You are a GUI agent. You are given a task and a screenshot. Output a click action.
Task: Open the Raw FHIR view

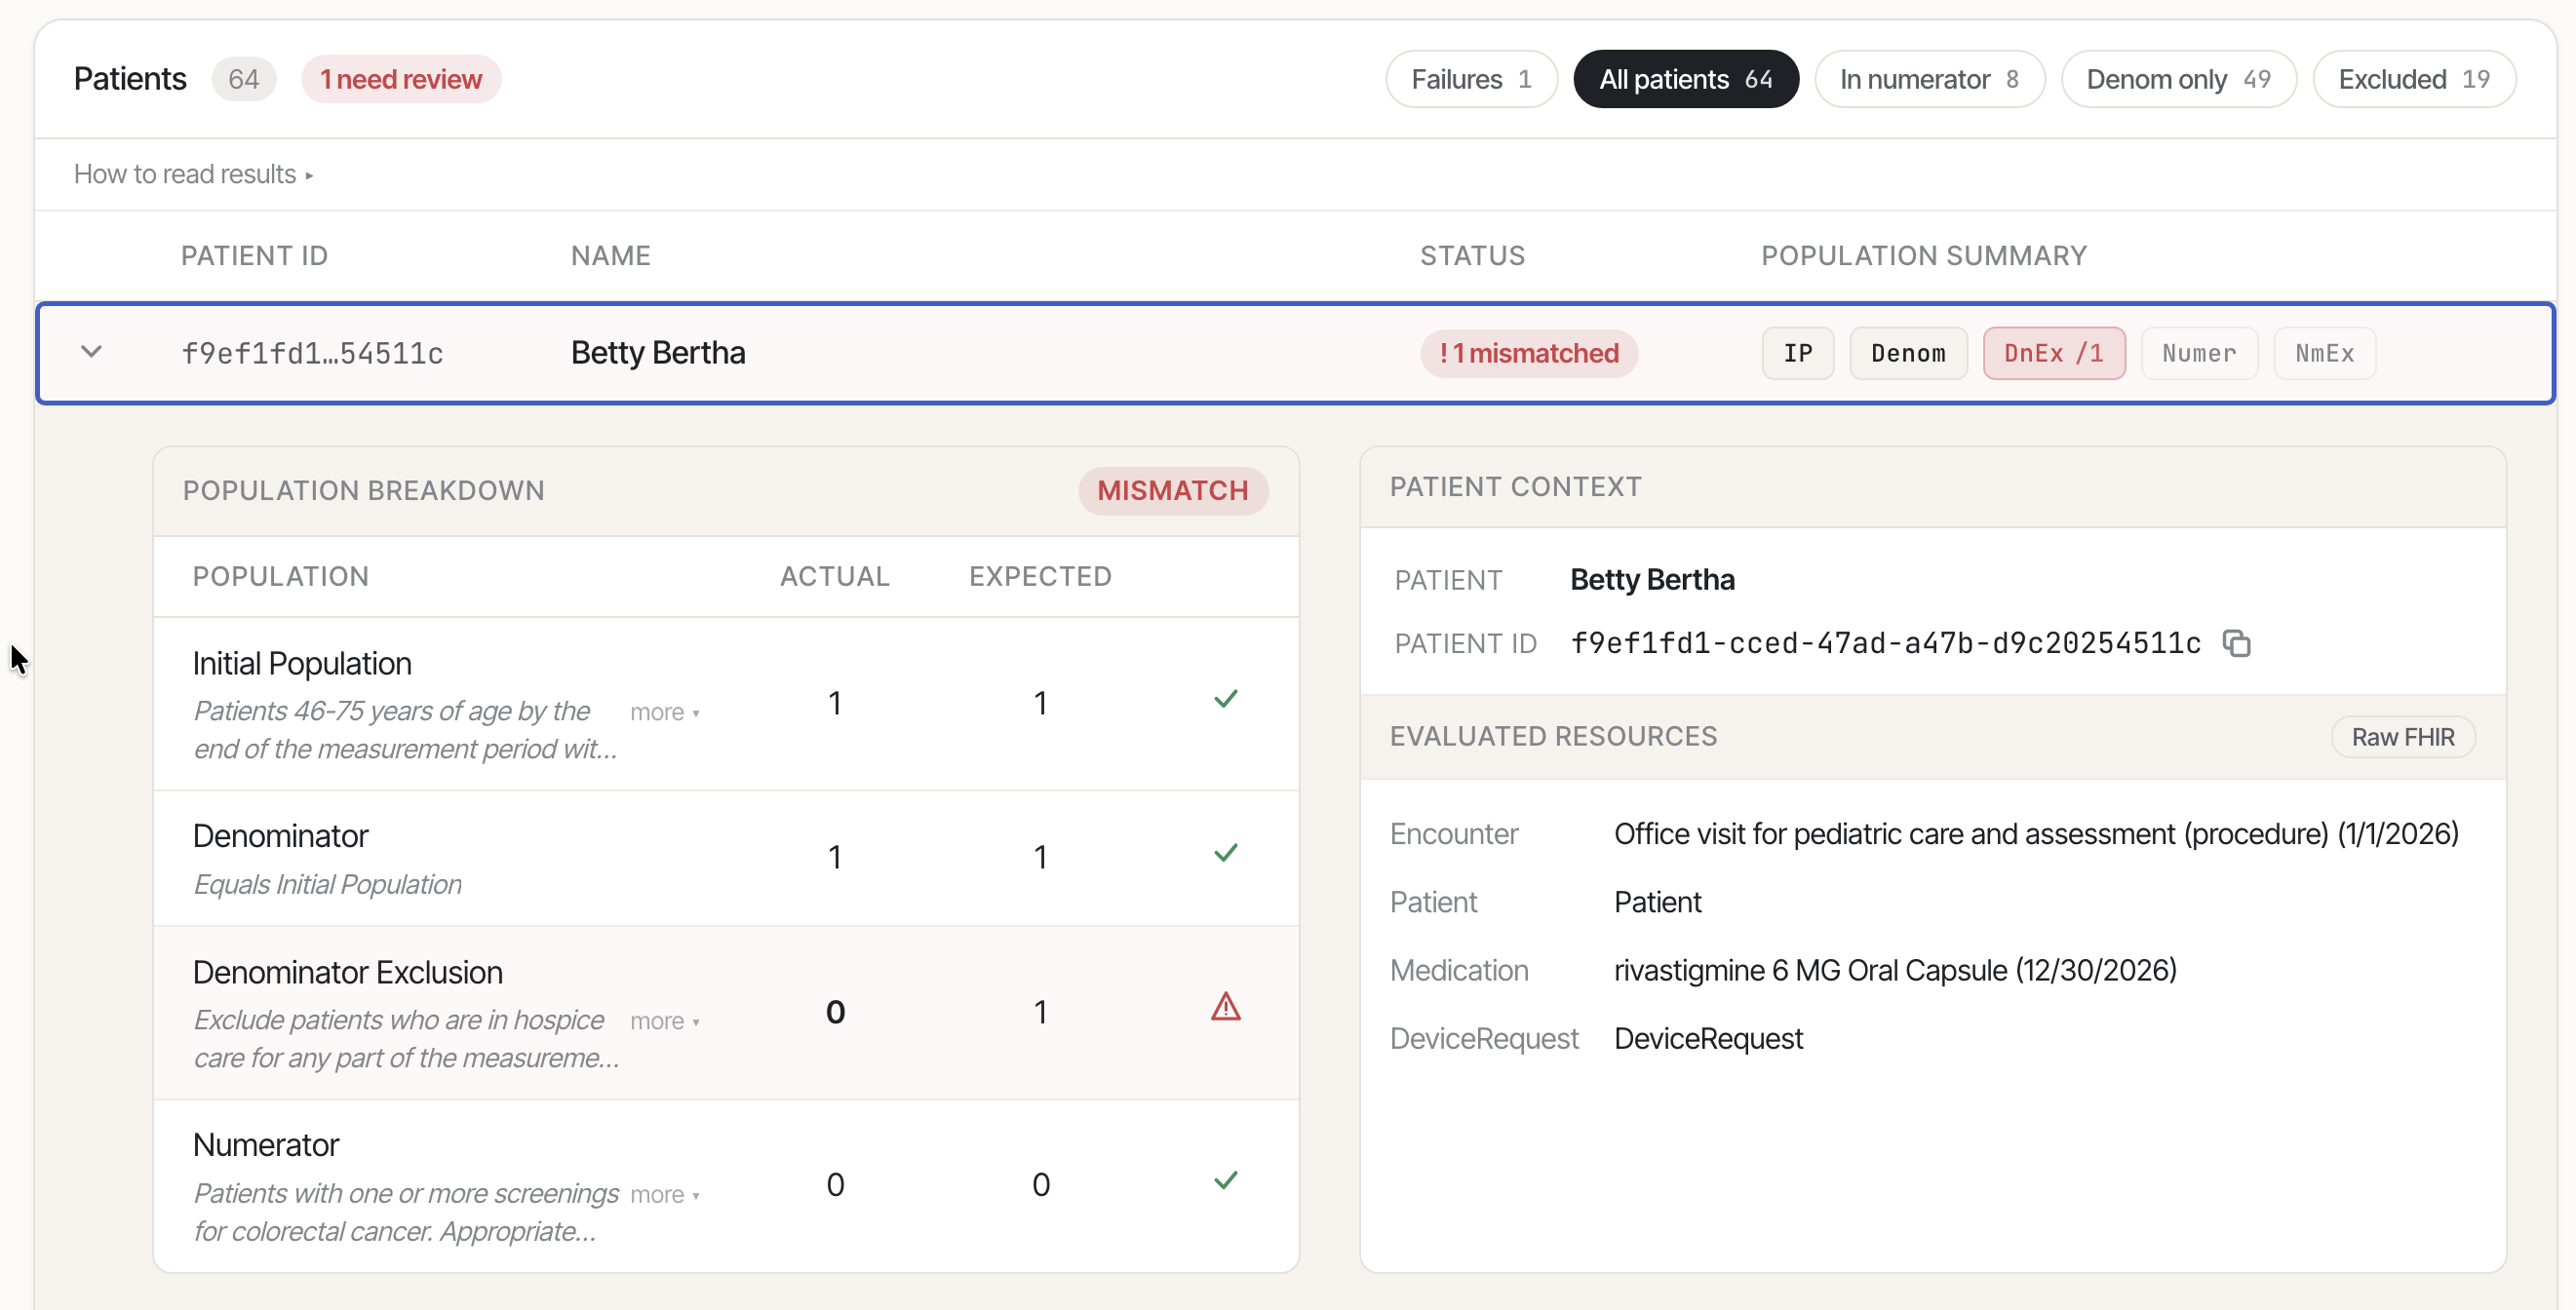click(x=2402, y=737)
